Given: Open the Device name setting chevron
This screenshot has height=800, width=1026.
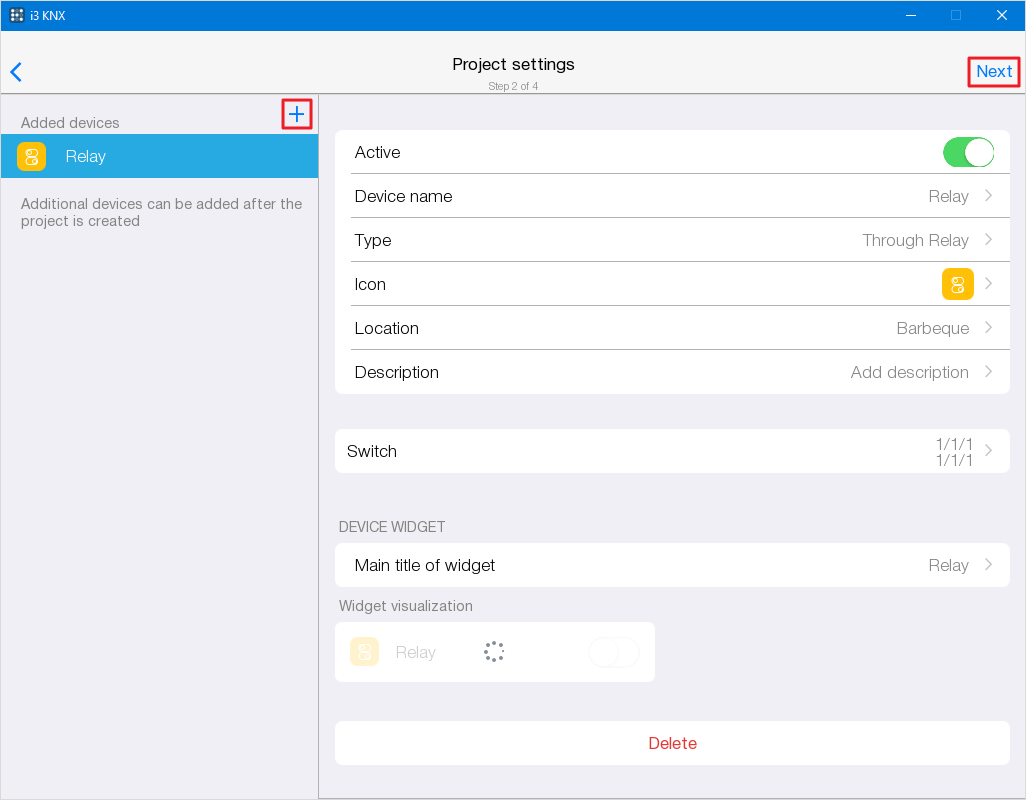Looking at the screenshot, I should (x=988, y=196).
